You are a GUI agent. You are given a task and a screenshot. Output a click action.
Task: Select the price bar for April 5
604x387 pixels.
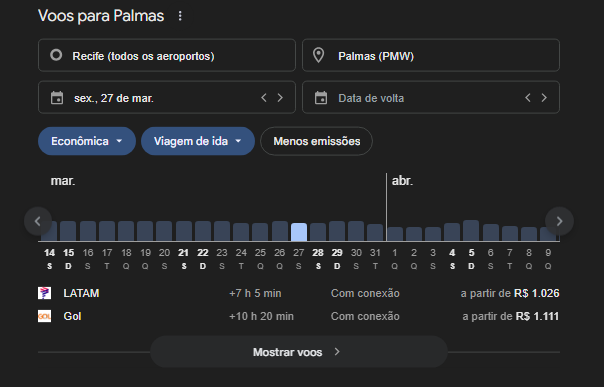pos(471,231)
